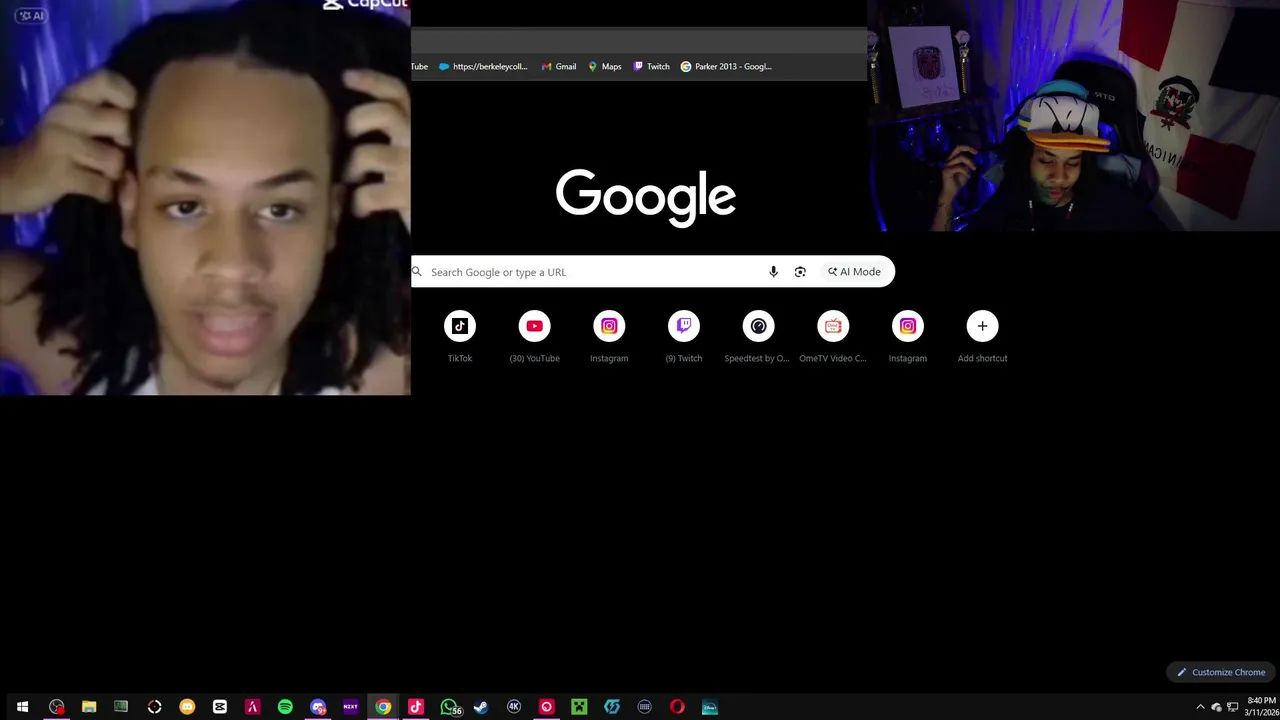
Task: Open the Maps bookmark
Action: pyautogui.click(x=604, y=66)
